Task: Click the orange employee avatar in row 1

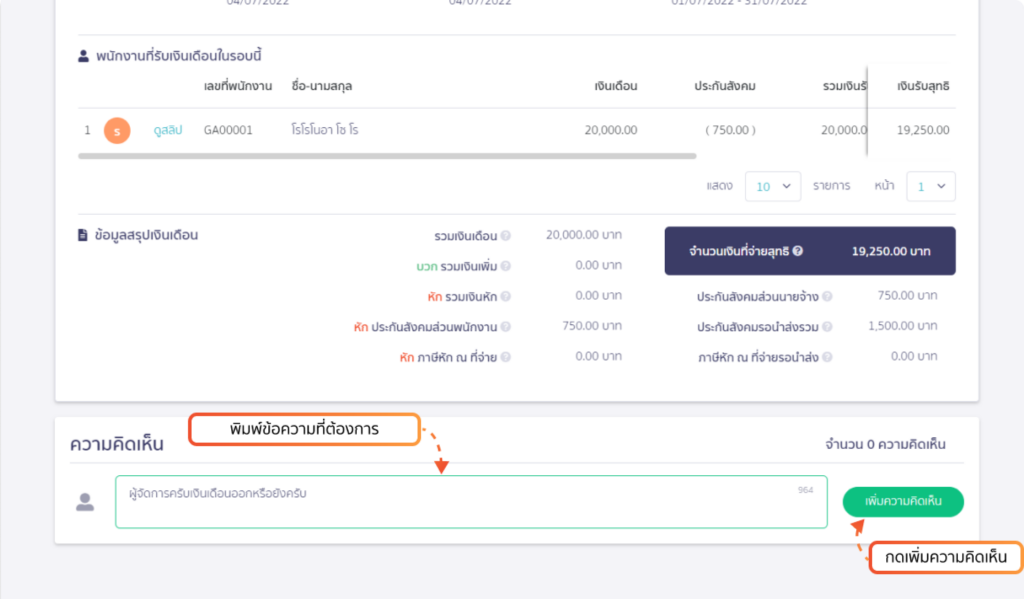Action: [117, 130]
